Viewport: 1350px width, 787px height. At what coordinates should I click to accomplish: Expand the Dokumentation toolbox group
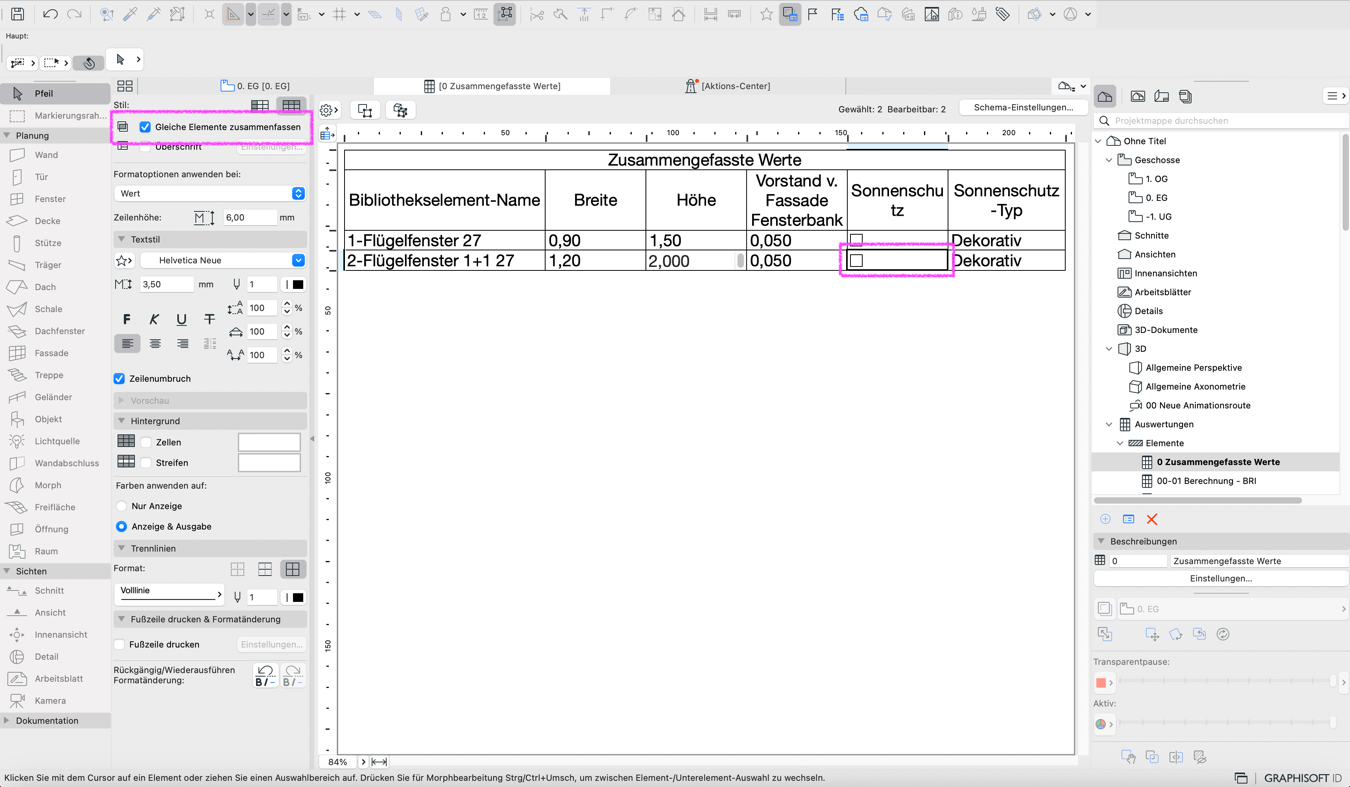coord(7,720)
